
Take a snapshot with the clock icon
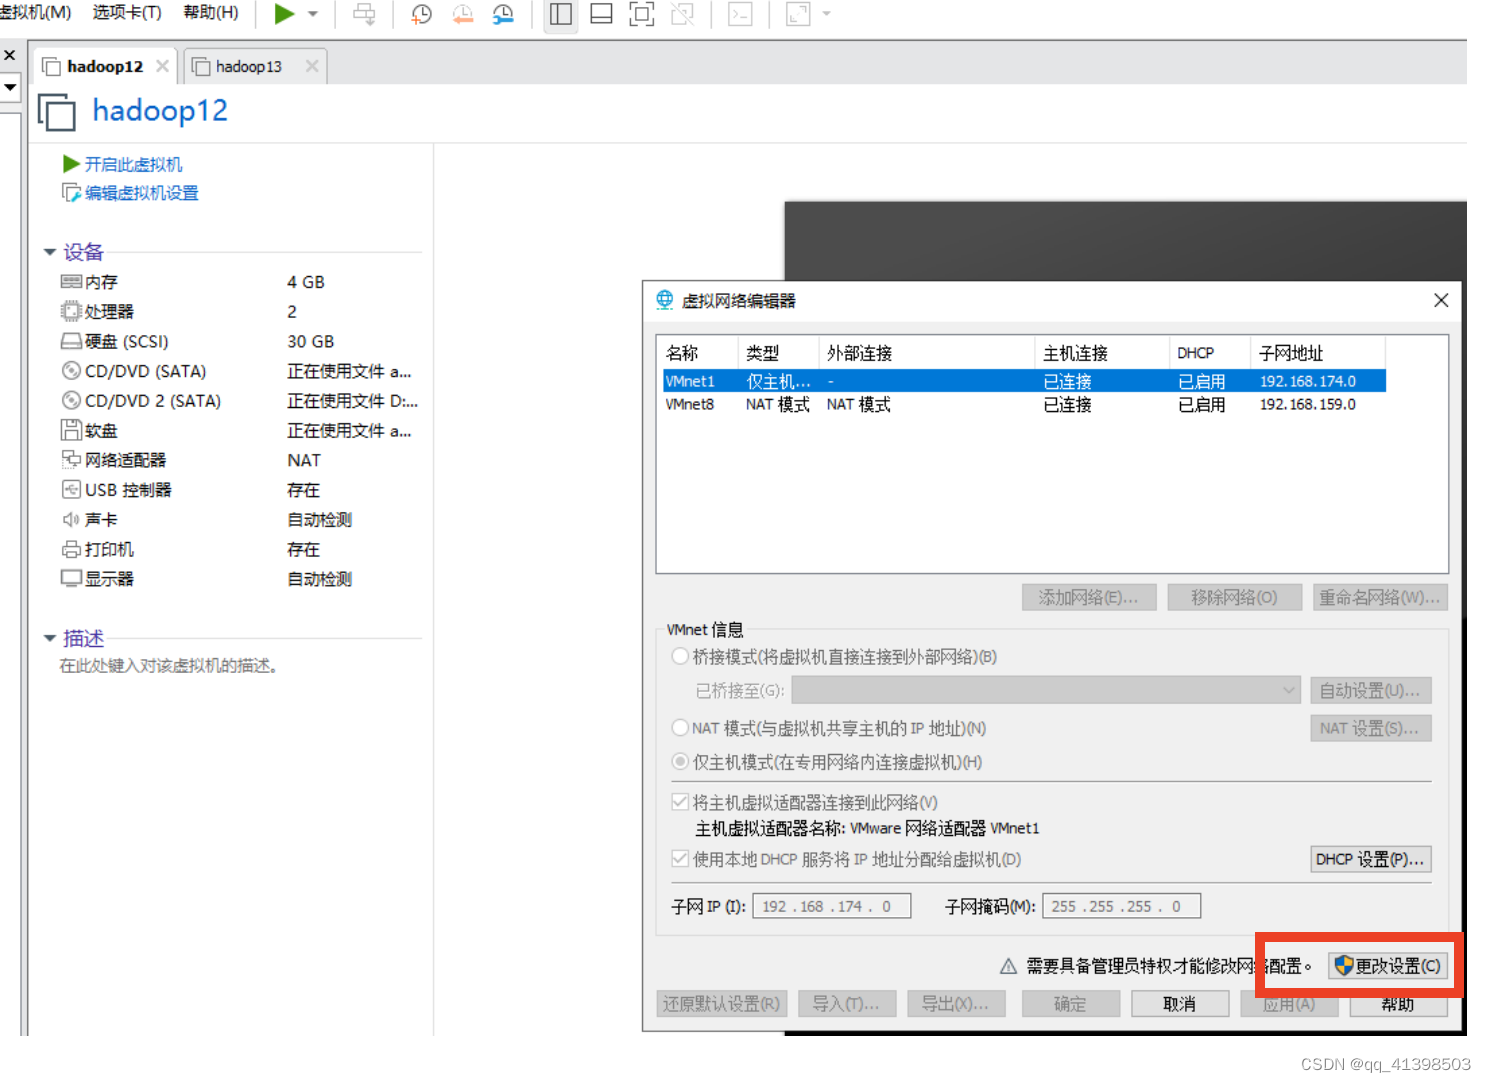click(422, 14)
